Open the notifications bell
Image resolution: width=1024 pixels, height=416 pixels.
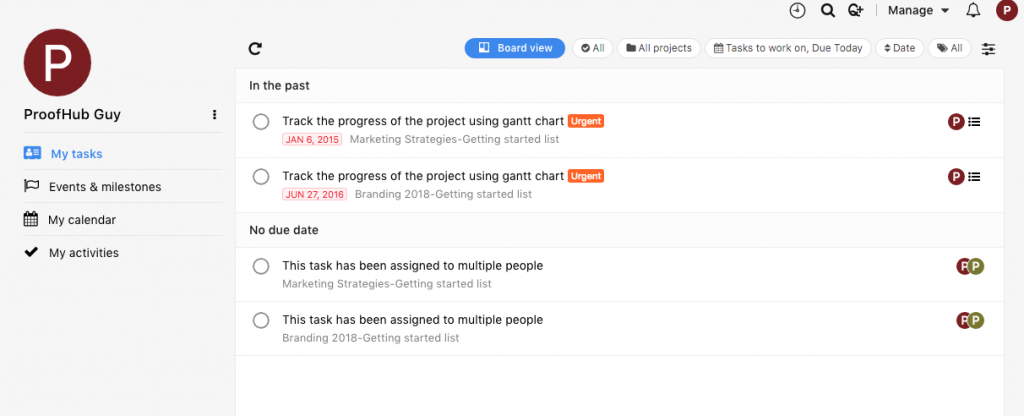click(973, 10)
